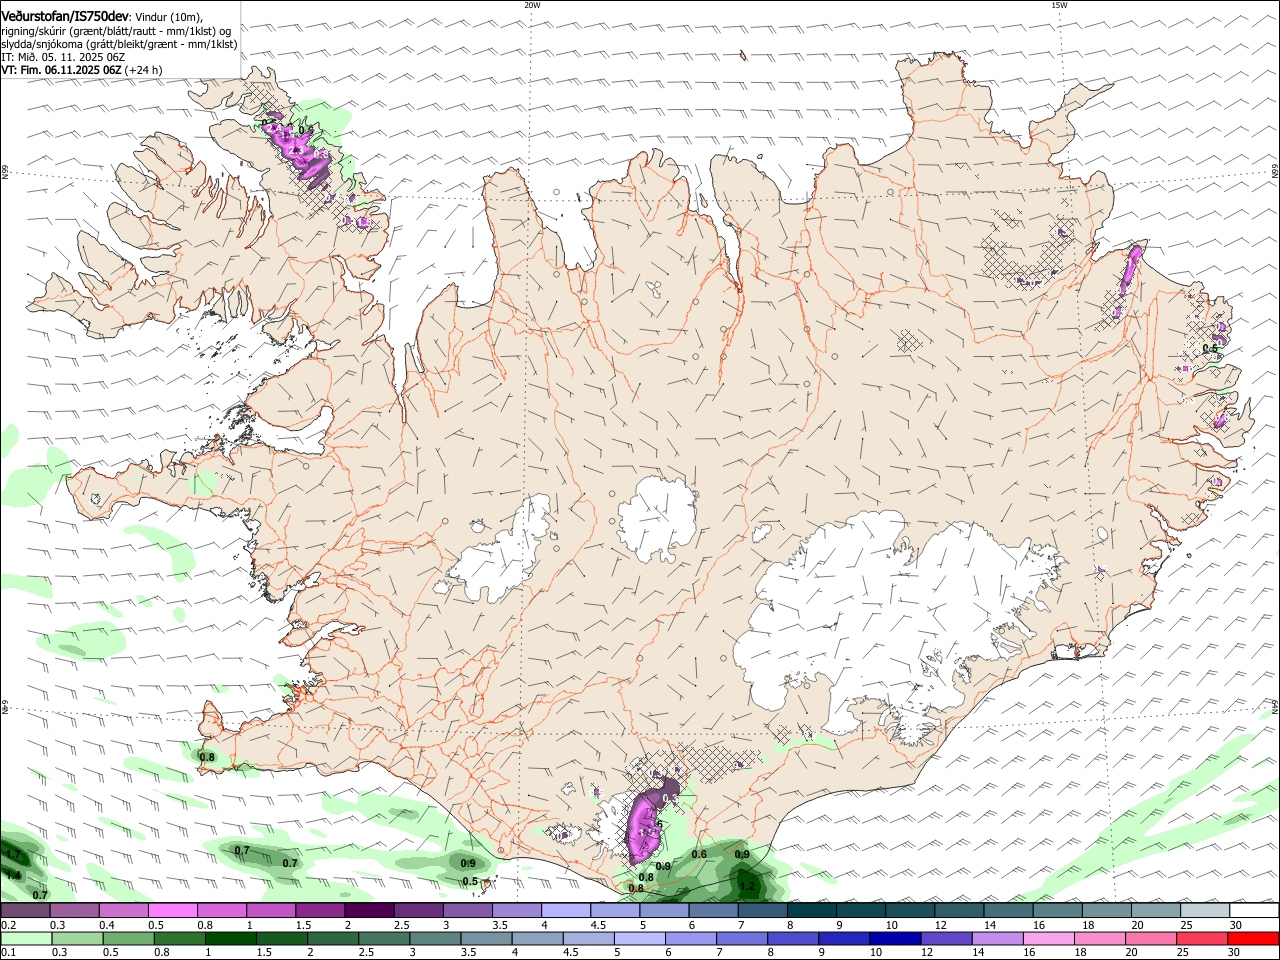Click the 0.8 value near the Reykjanes peninsula
The image size is (1280, 960).
tap(207, 757)
